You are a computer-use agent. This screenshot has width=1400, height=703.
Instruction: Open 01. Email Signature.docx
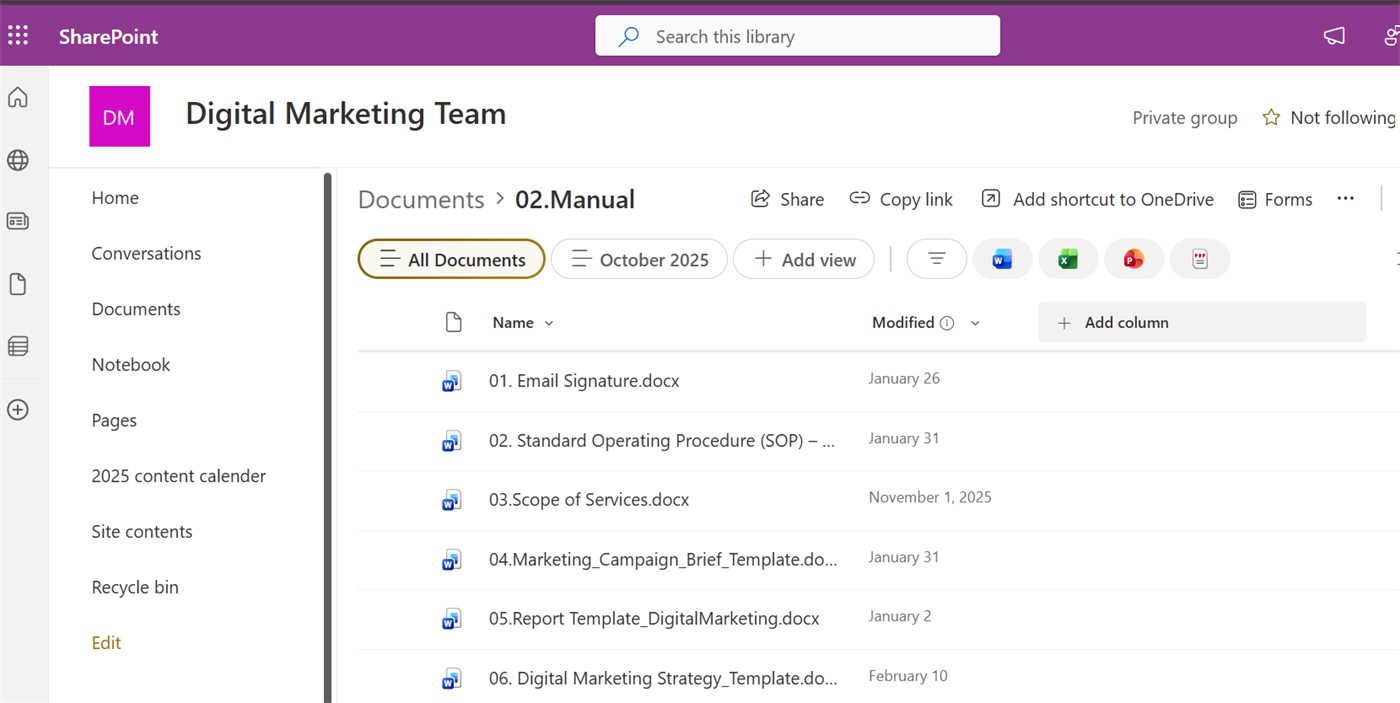pos(584,381)
